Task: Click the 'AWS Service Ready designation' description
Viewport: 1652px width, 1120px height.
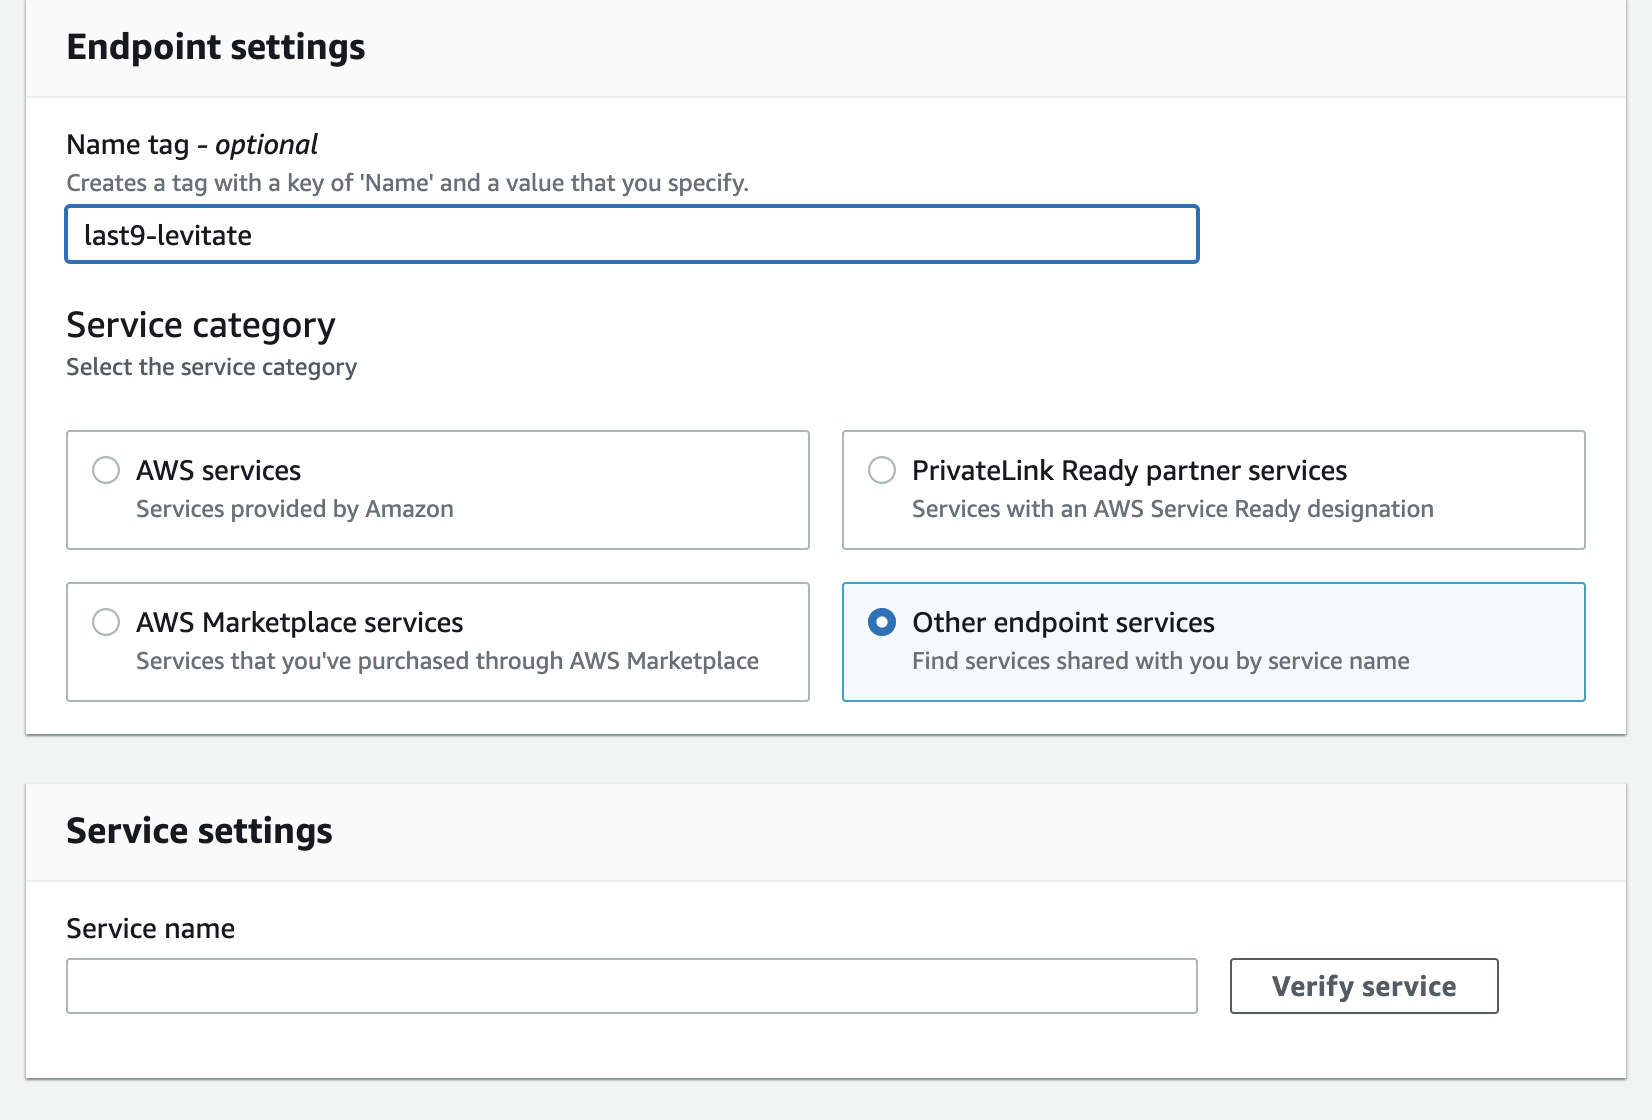Action: 1172,509
